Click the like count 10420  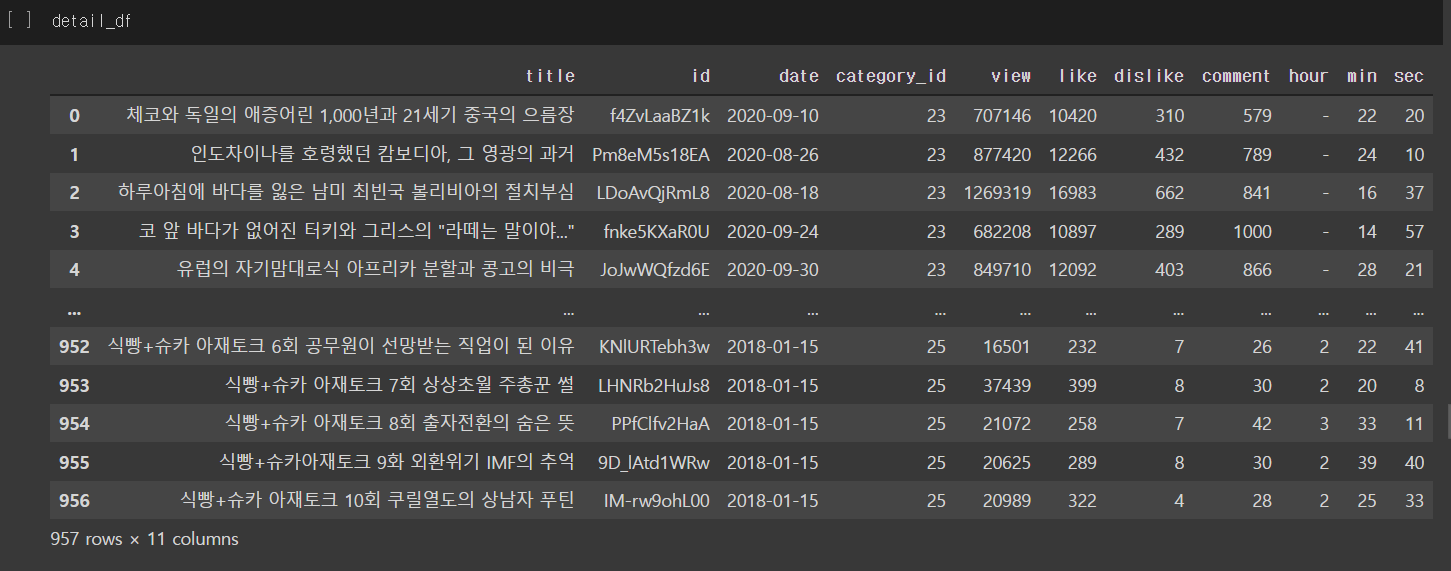pyautogui.click(x=1073, y=116)
